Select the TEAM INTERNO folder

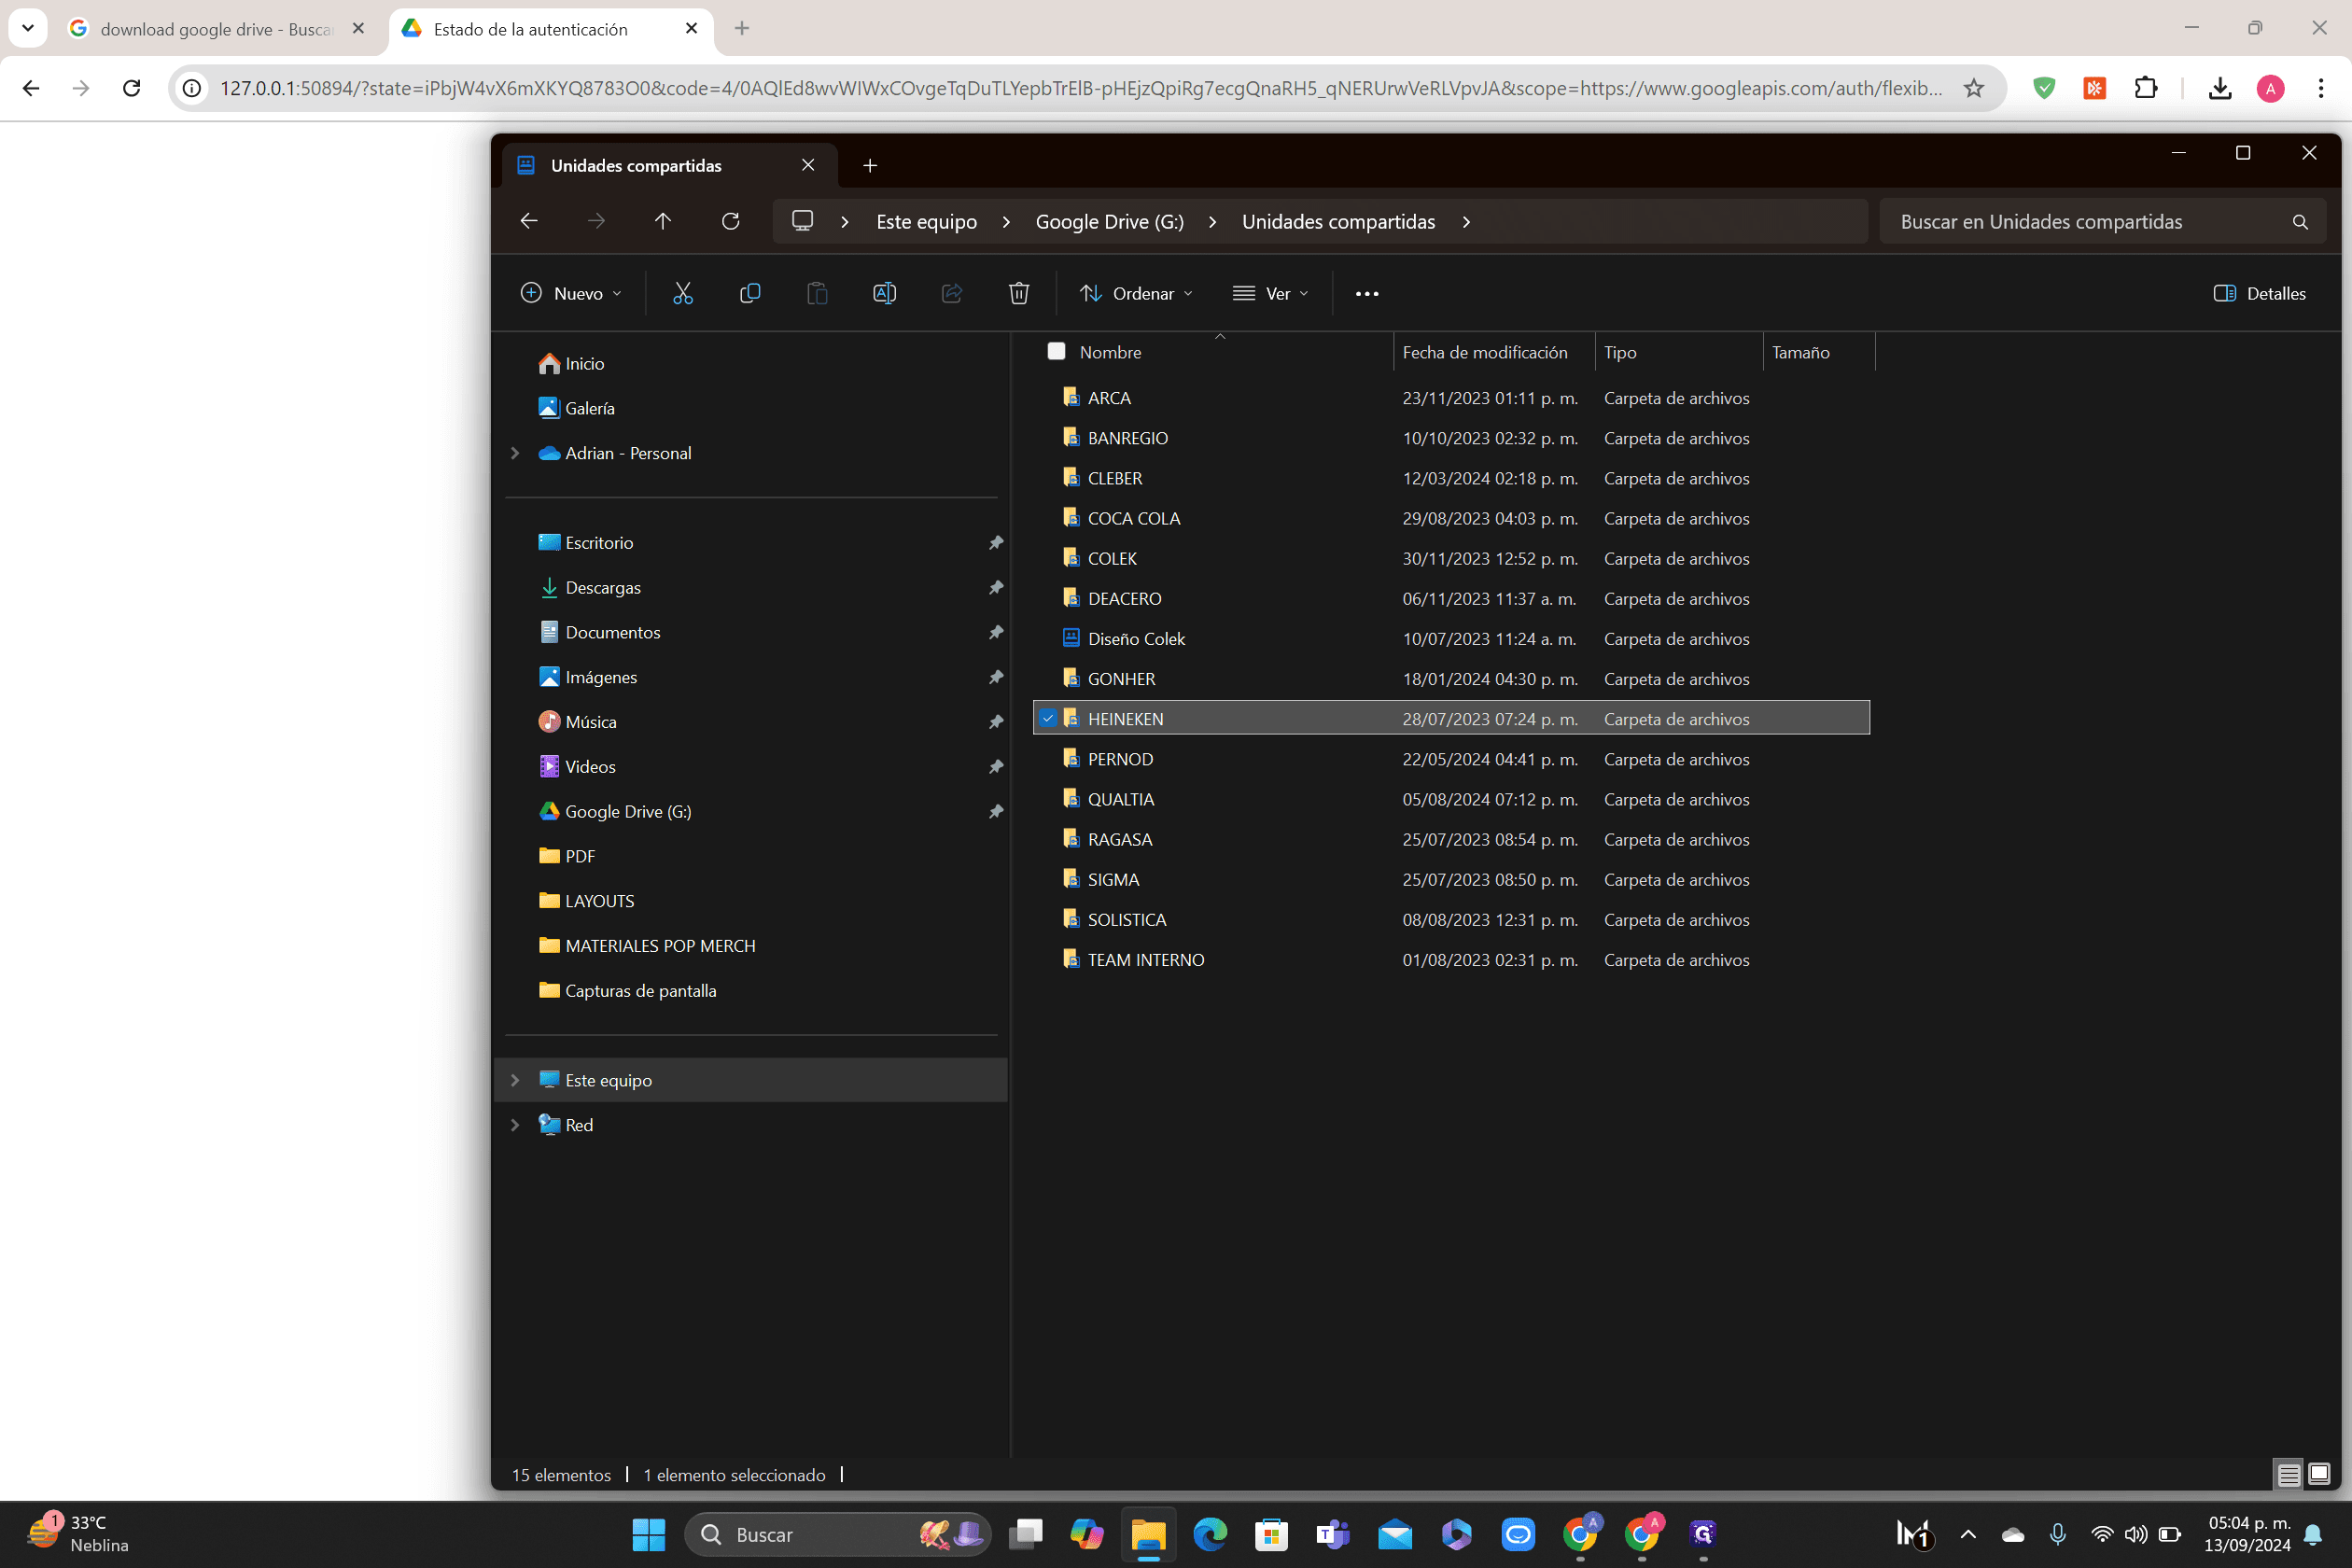(1451, 959)
